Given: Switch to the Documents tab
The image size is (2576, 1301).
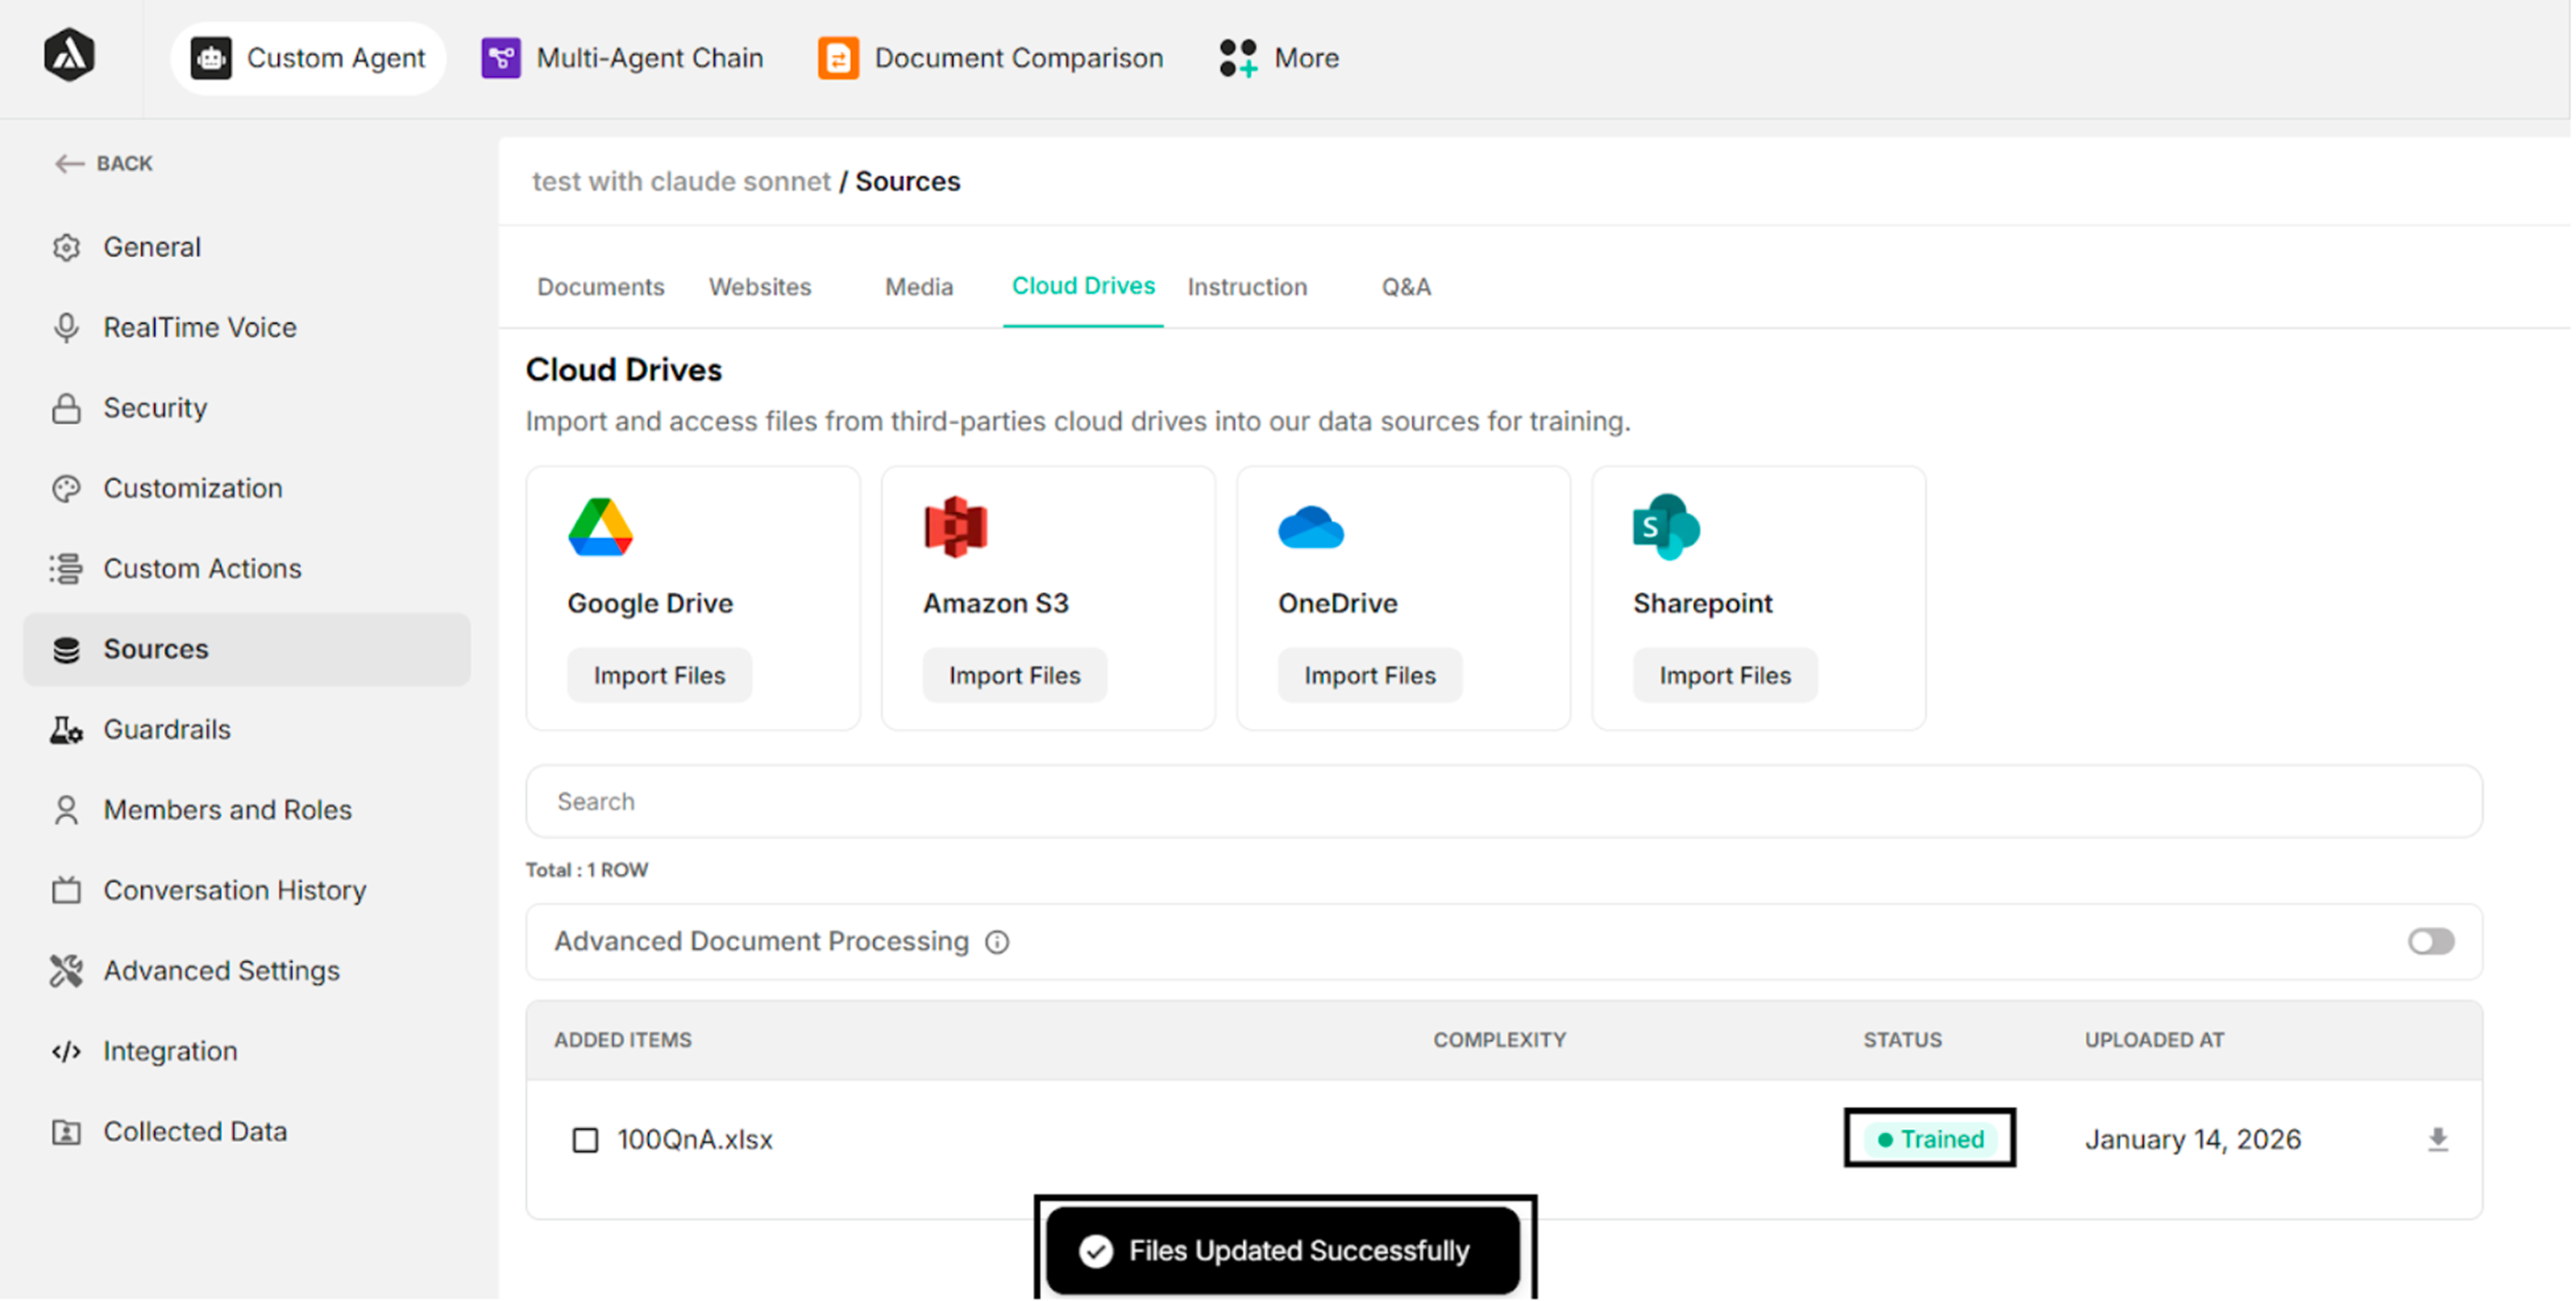Looking at the screenshot, I should point(600,287).
